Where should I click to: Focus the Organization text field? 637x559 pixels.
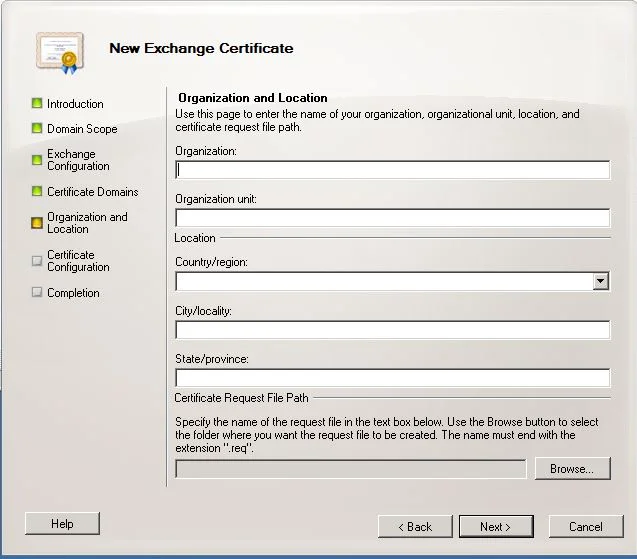click(392, 170)
